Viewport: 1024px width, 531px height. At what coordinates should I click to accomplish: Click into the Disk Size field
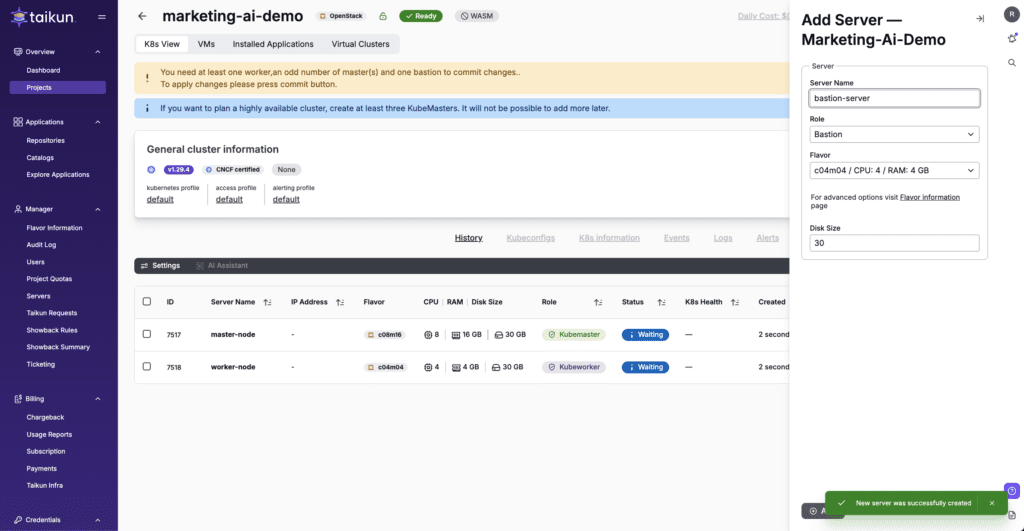[x=894, y=243]
